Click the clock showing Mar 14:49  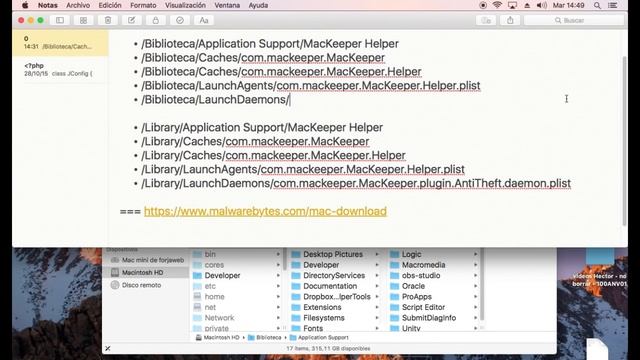569,5
